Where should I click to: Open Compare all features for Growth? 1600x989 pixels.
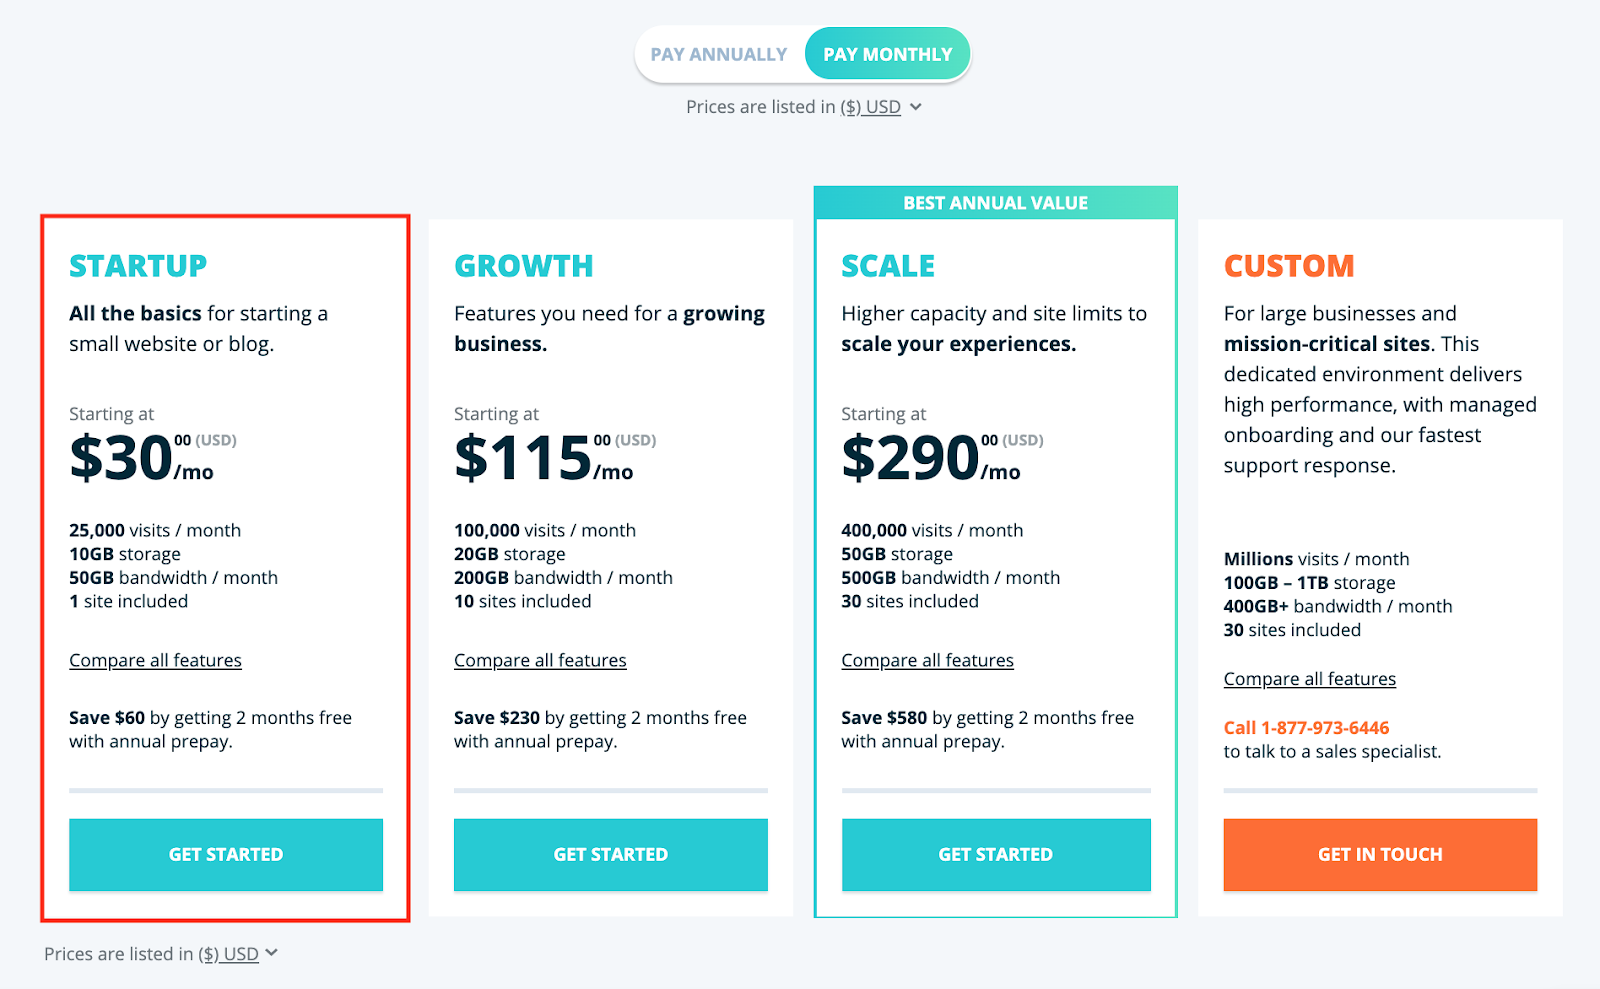[x=540, y=660]
